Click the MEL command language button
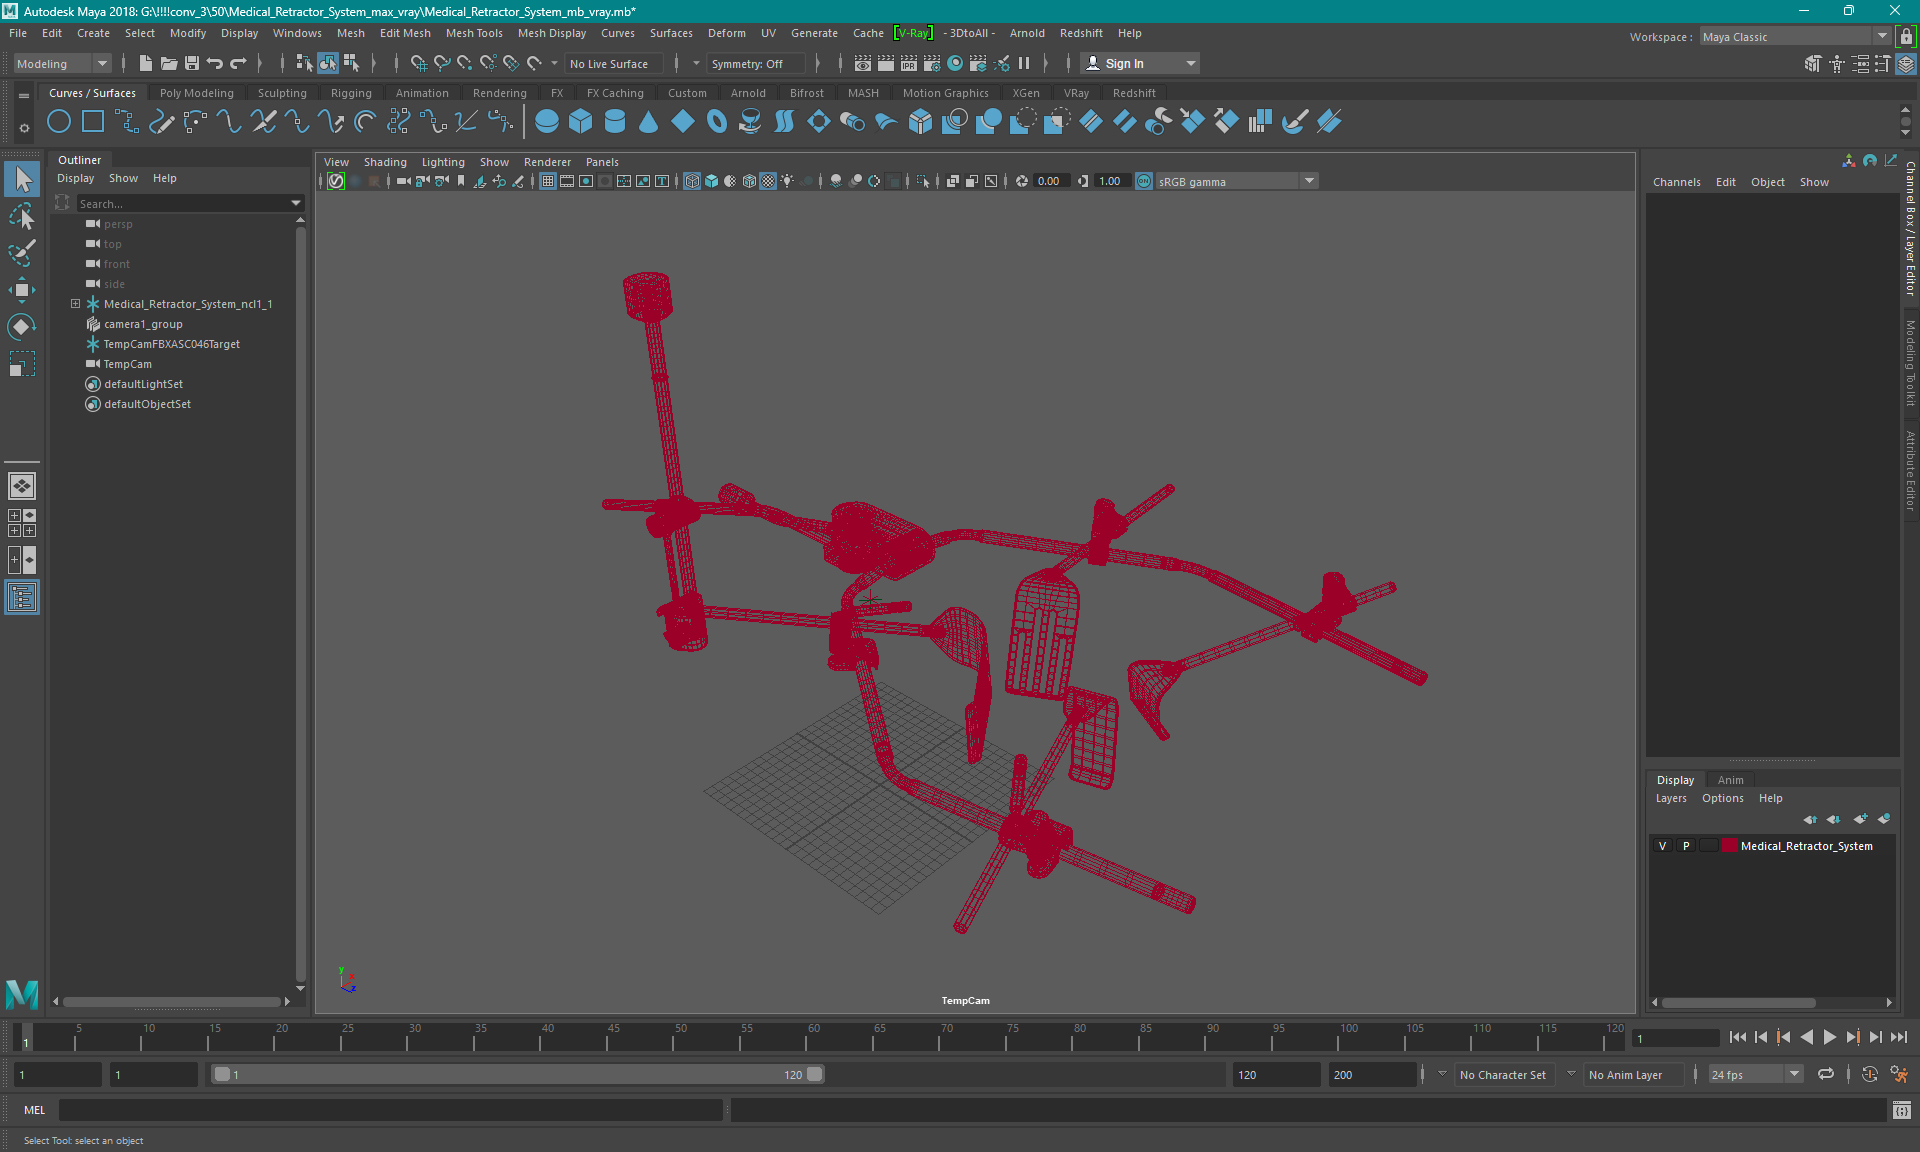The image size is (1920, 1152). [x=35, y=1110]
